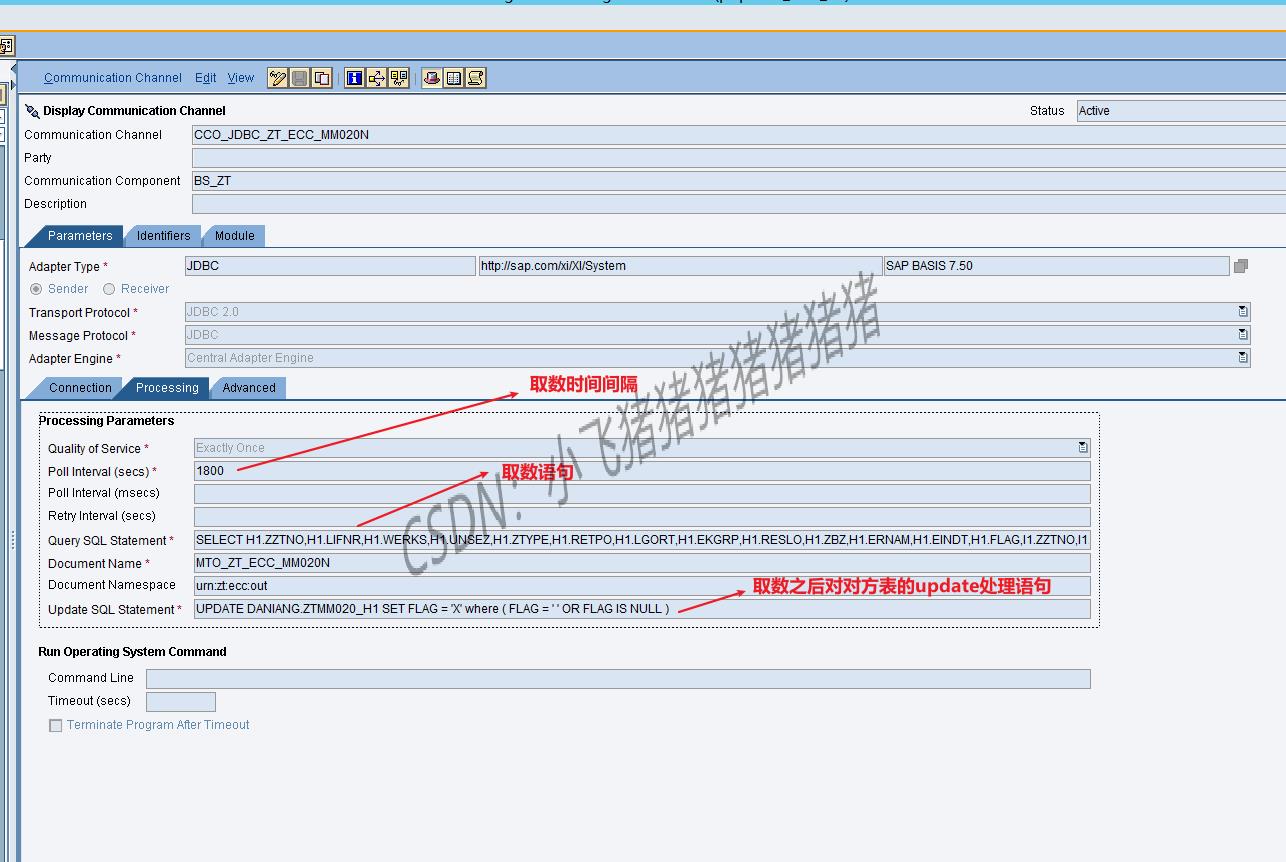Click the Communication Component field BS_ZT
This screenshot has width=1286, height=862.
coord(739,181)
